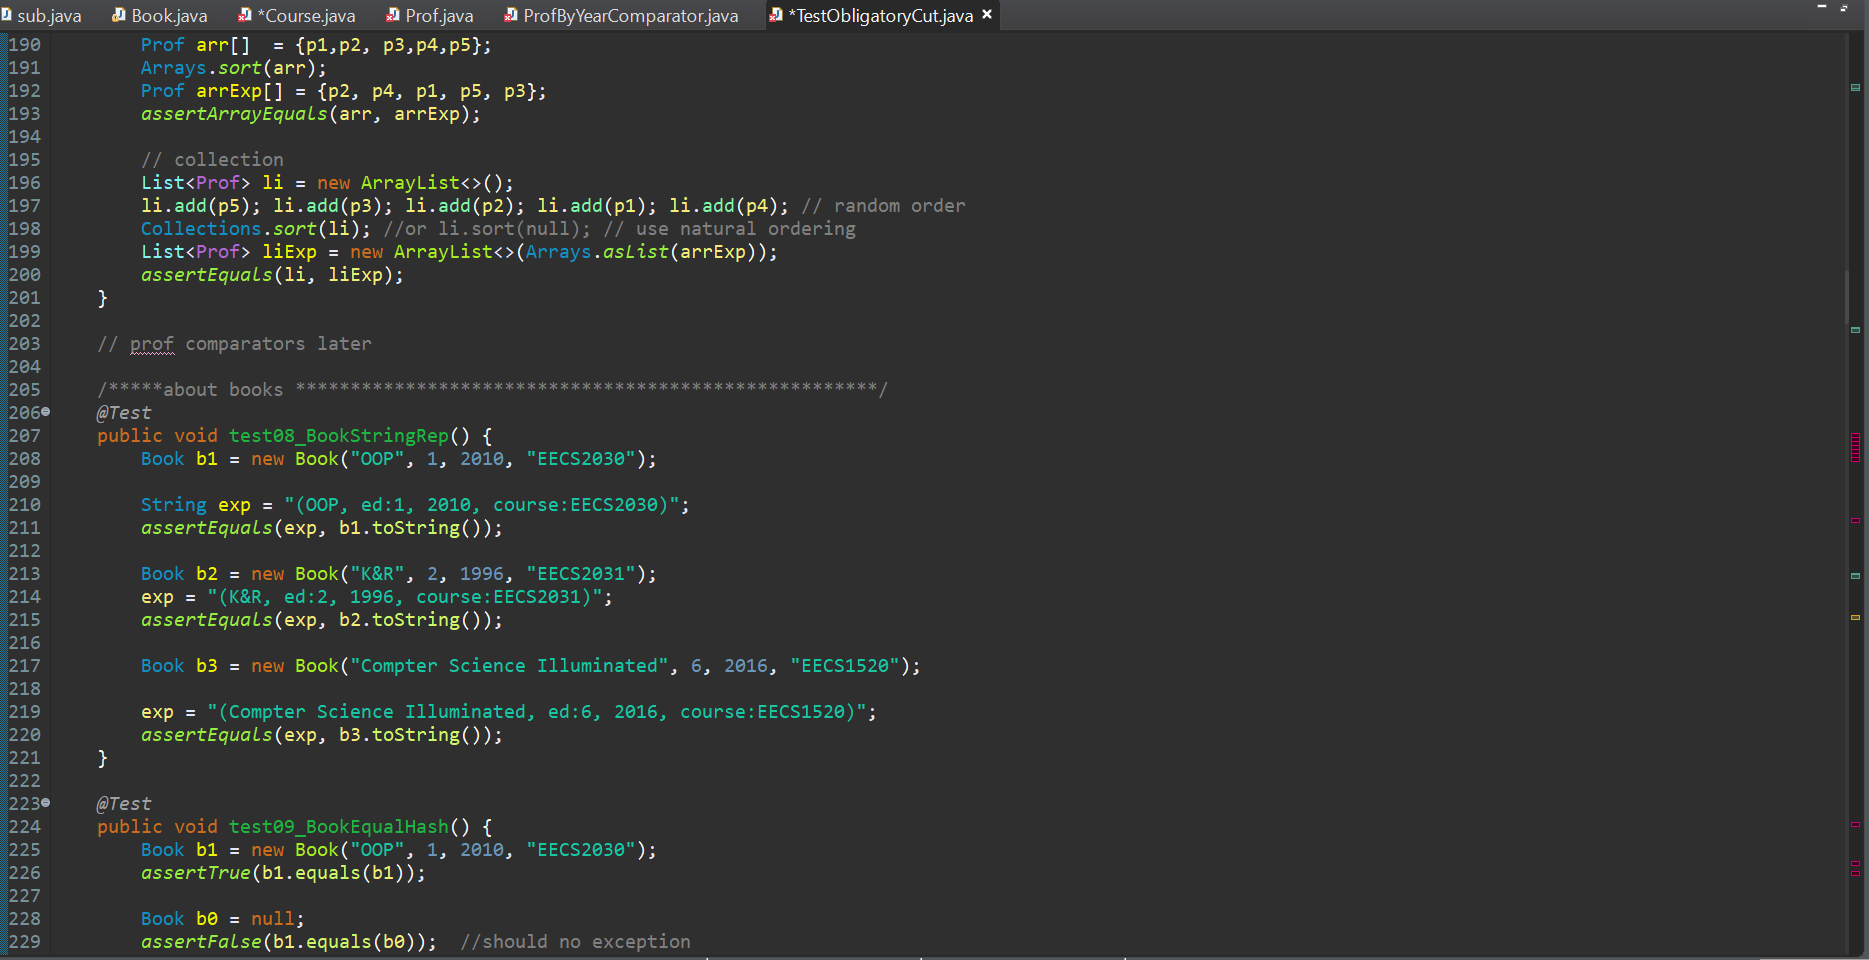Collapse the test09_BookEqualHash method fold marker
Screen dimensions: 1869x960
click(46, 803)
